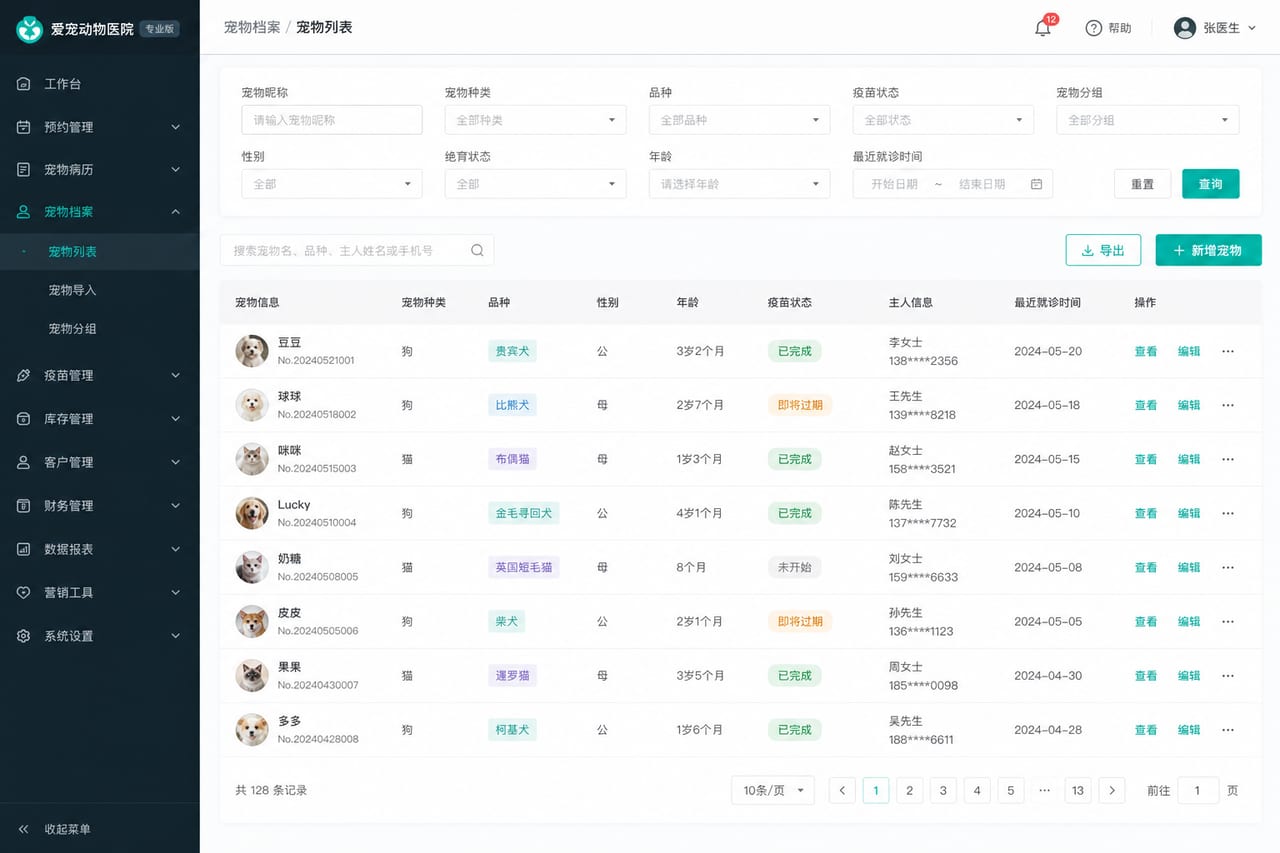Click Dr. Zhang's user avatar icon

click(1185, 28)
